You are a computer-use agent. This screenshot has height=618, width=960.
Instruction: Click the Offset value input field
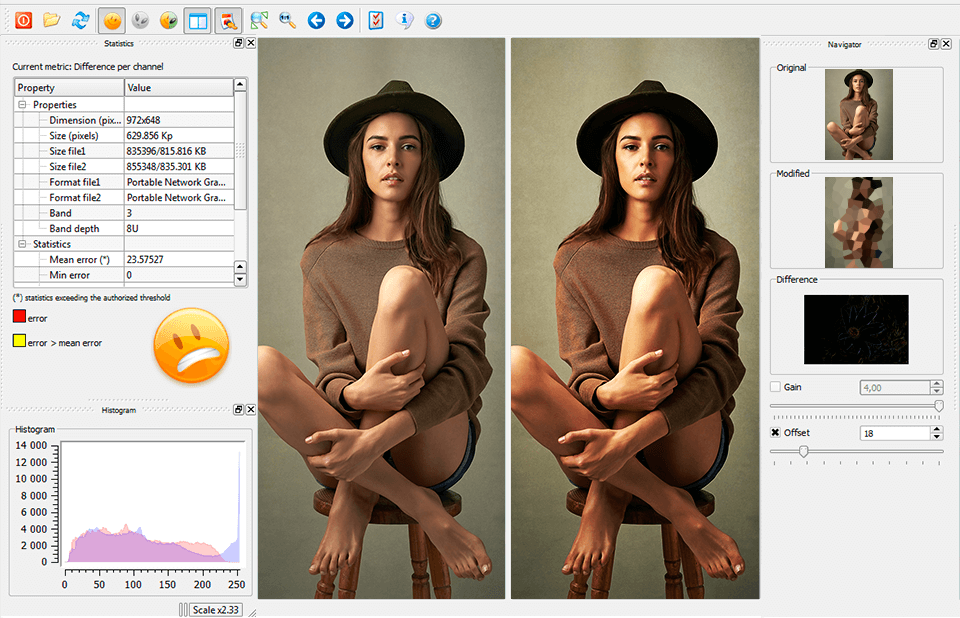[x=894, y=433]
